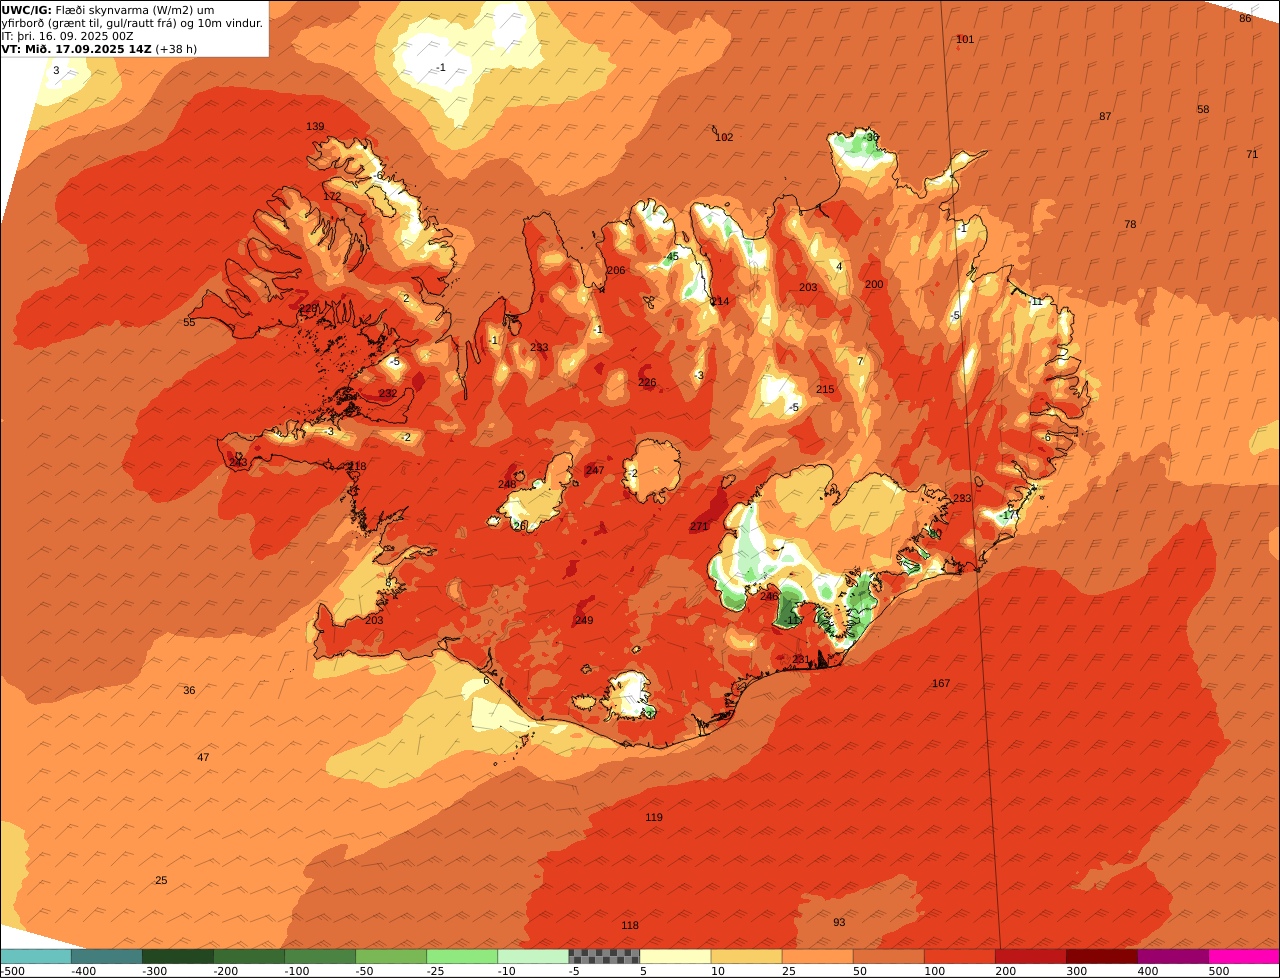The height and width of the screenshot is (978, 1280).
Task: Click the map value 232
Action: click(x=388, y=394)
